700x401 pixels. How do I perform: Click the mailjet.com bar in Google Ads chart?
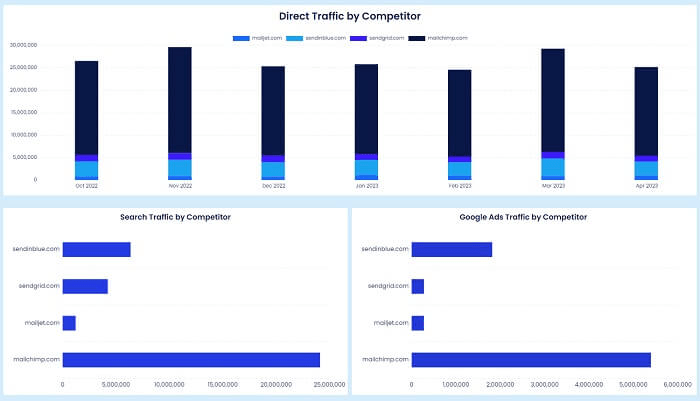[x=418, y=323]
